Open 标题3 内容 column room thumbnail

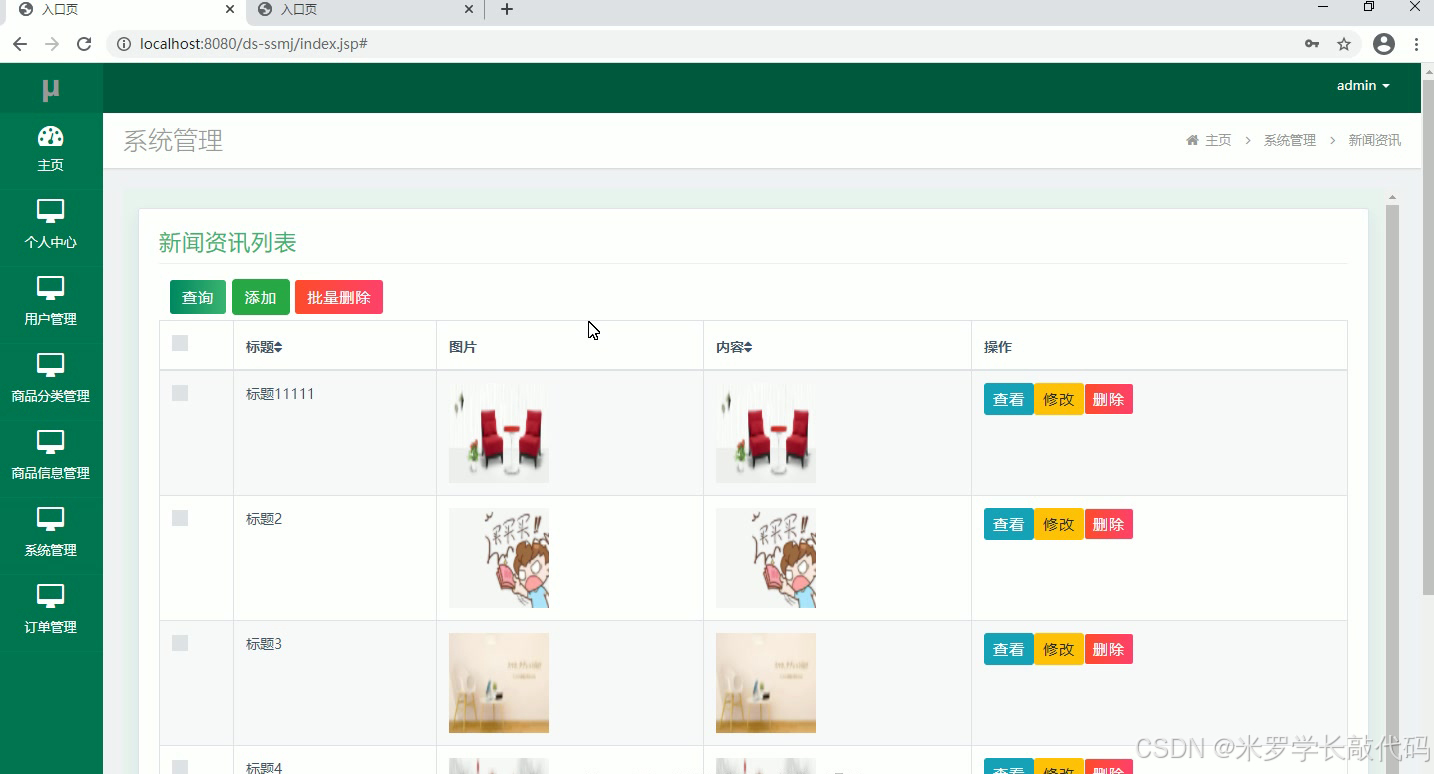pos(766,683)
